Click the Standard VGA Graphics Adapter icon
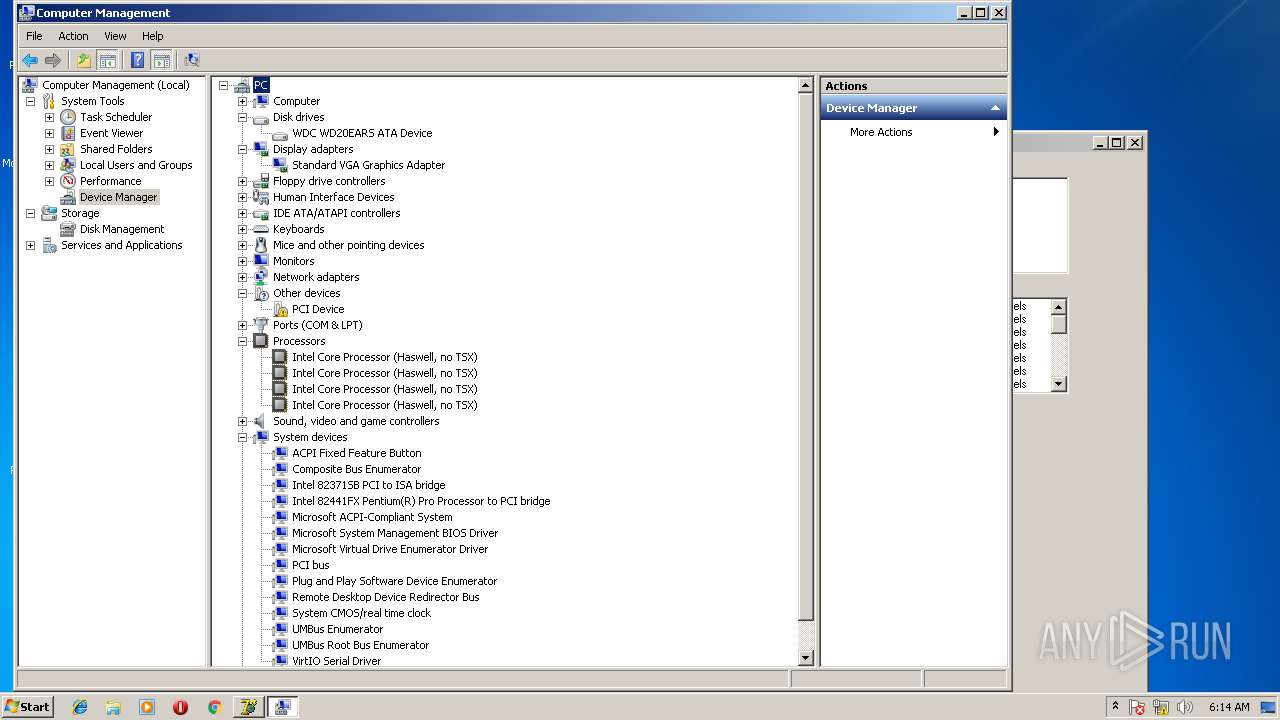The width and height of the screenshot is (1280, 720). (x=280, y=165)
